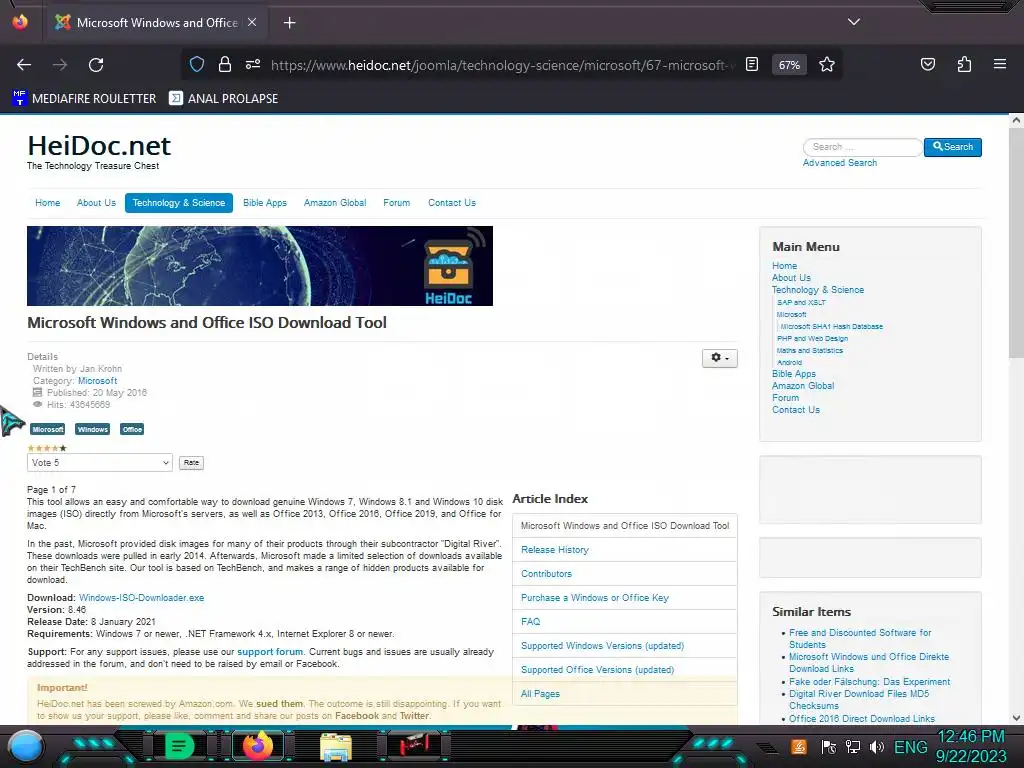This screenshot has height=768, width=1024.
Task: Open Technology & Science navigation tab
Action: click(x=179, y=202)
